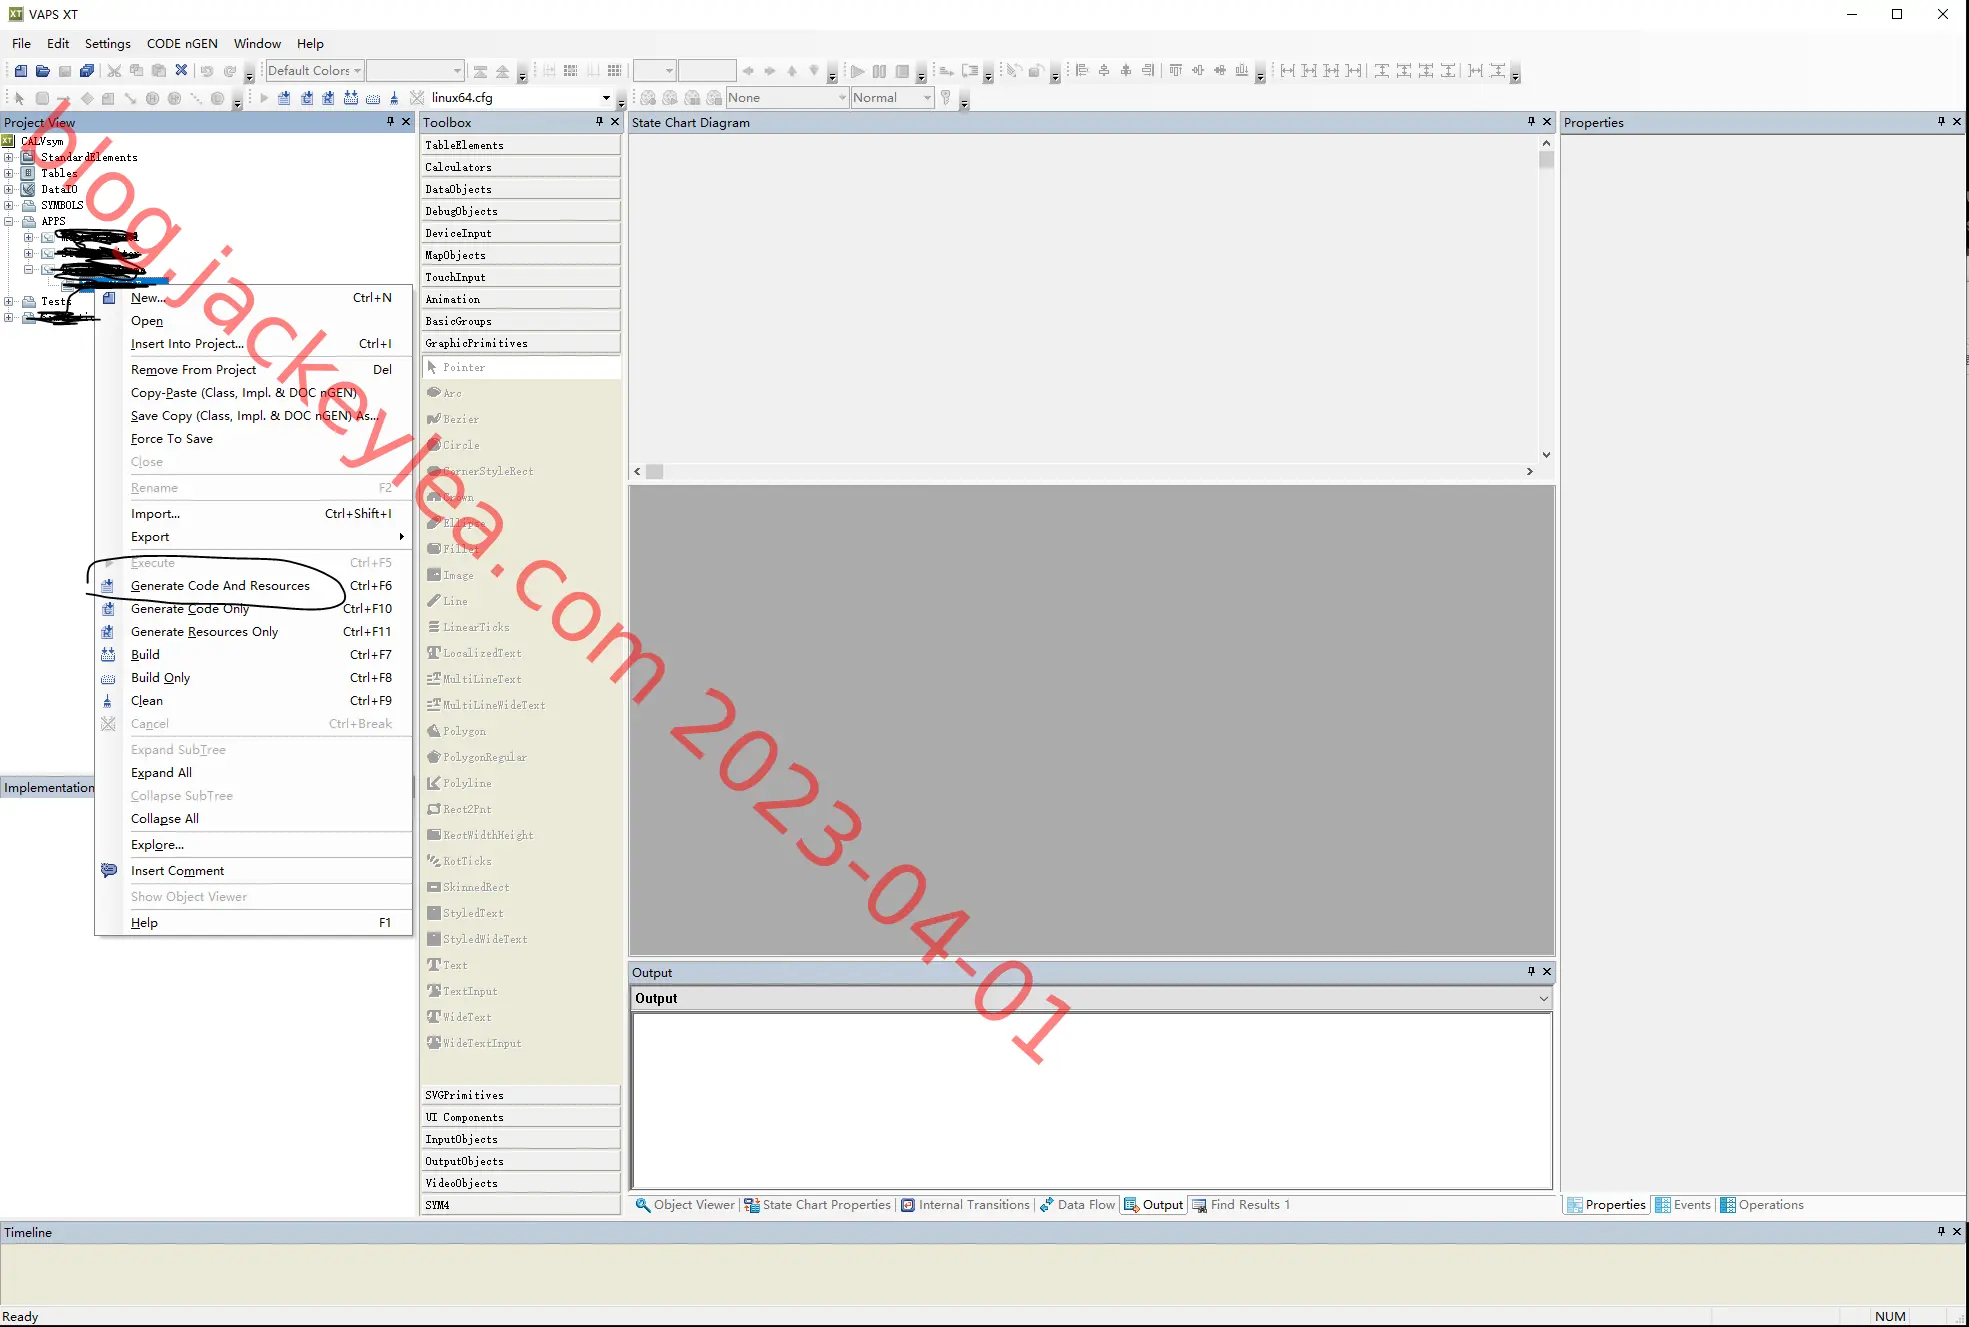Click the Save All toolbar icon
1969x1327 pixels.
[87, 71]
